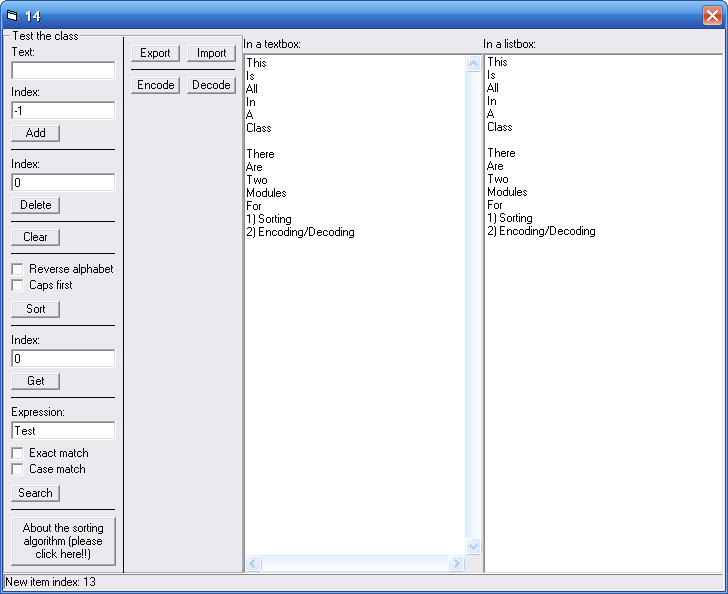
Task: Open About the sorting algorithm info
Action: coord(63,541)
